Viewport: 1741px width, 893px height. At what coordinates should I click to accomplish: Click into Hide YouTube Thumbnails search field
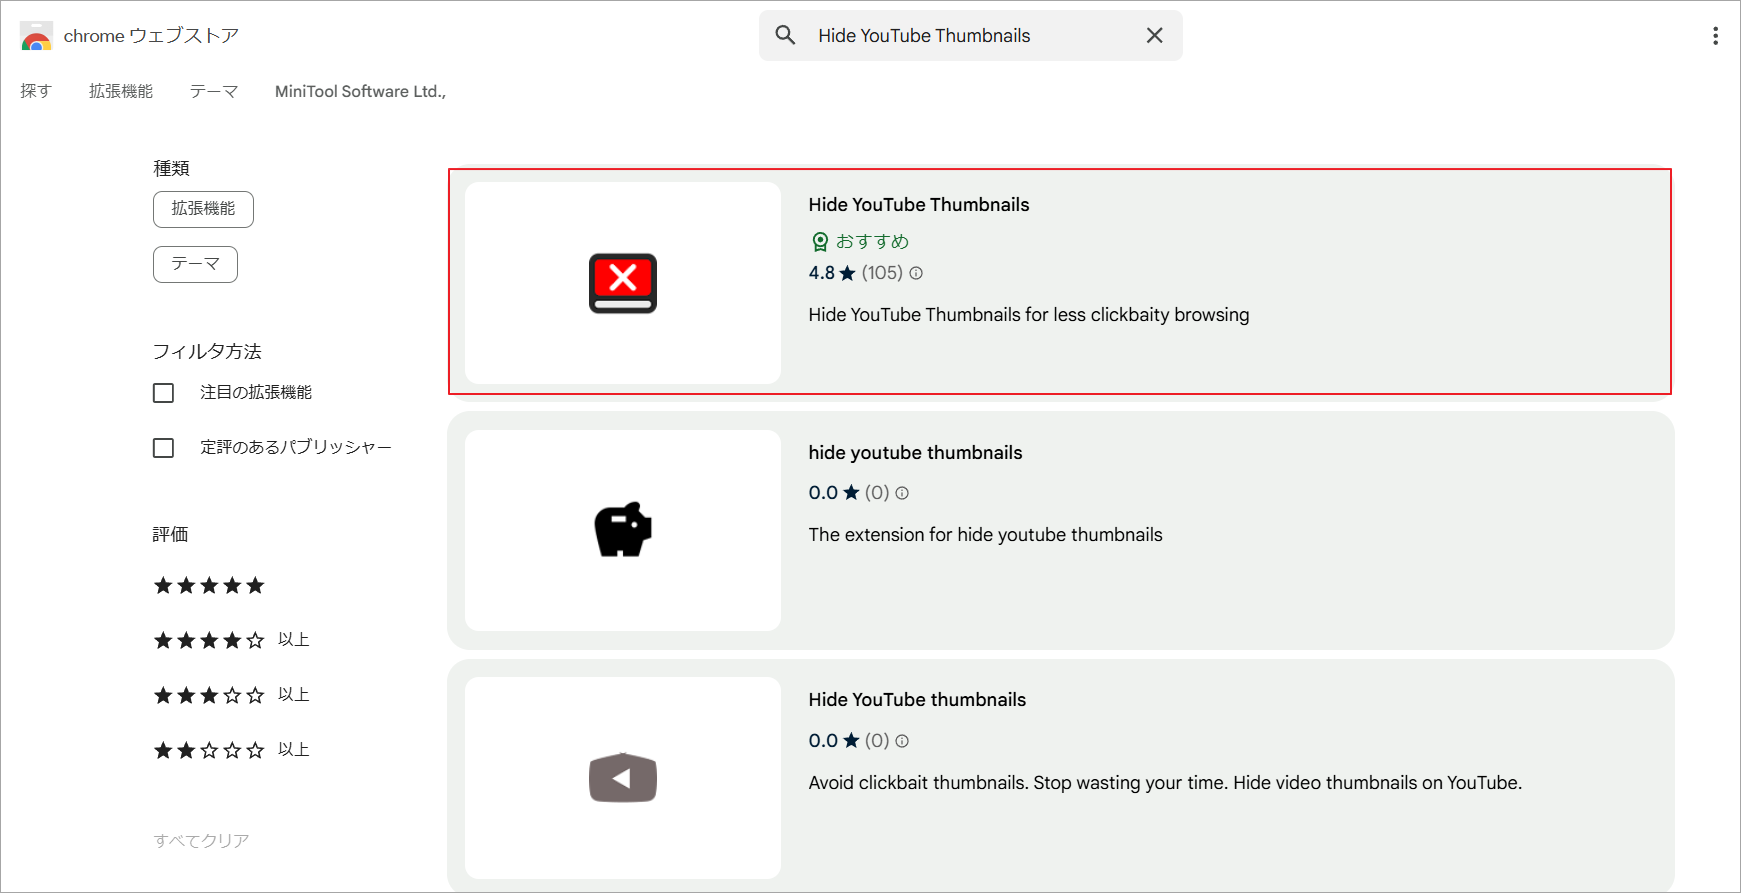970,36
